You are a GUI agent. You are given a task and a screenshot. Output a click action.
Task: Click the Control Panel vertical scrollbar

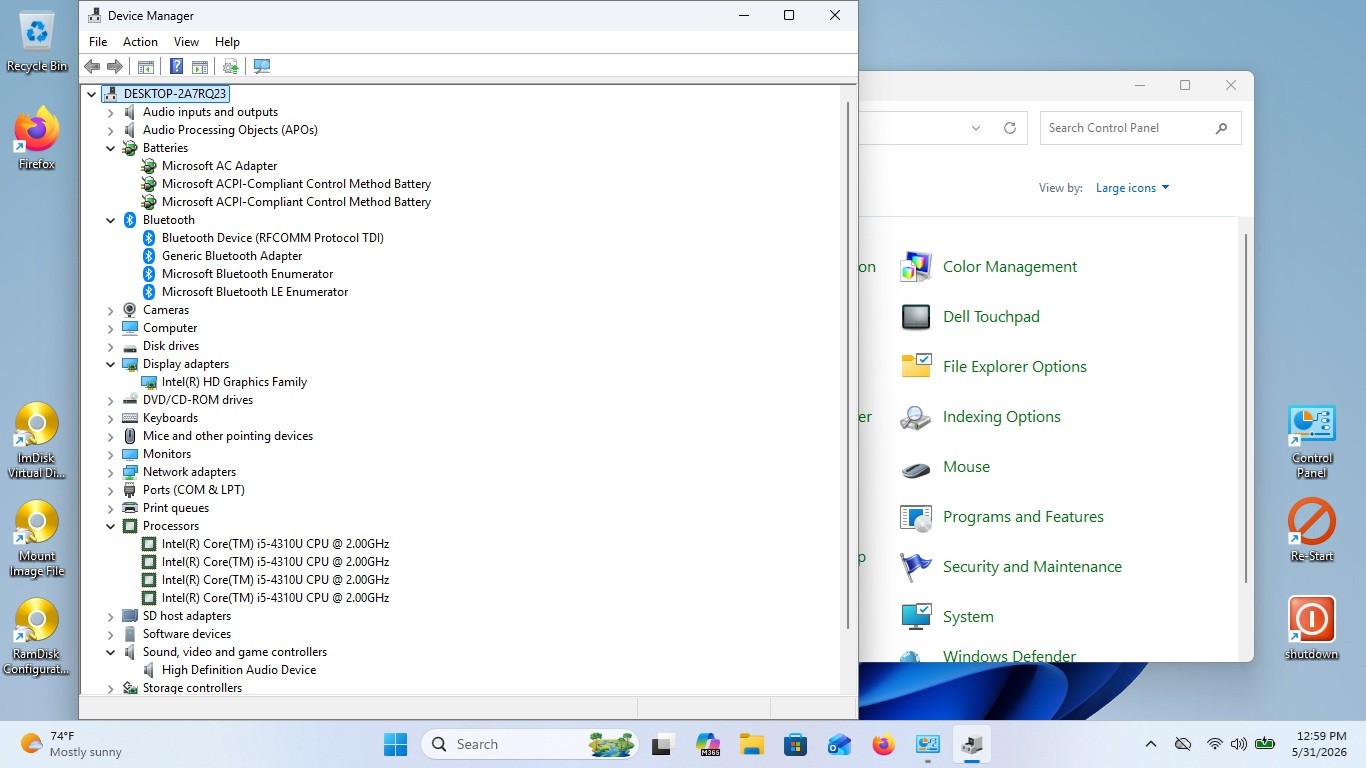(1245, 408)
